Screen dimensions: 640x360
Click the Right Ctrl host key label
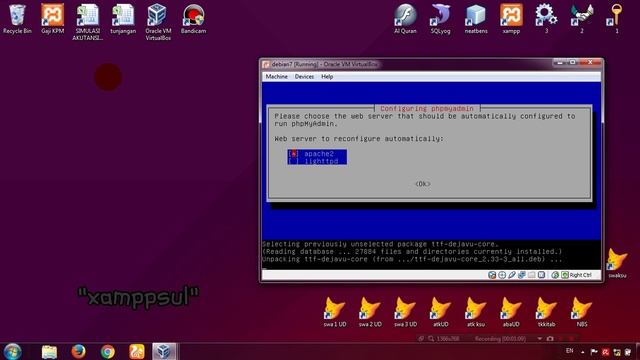pyautogui.click(x=580, y=275)
